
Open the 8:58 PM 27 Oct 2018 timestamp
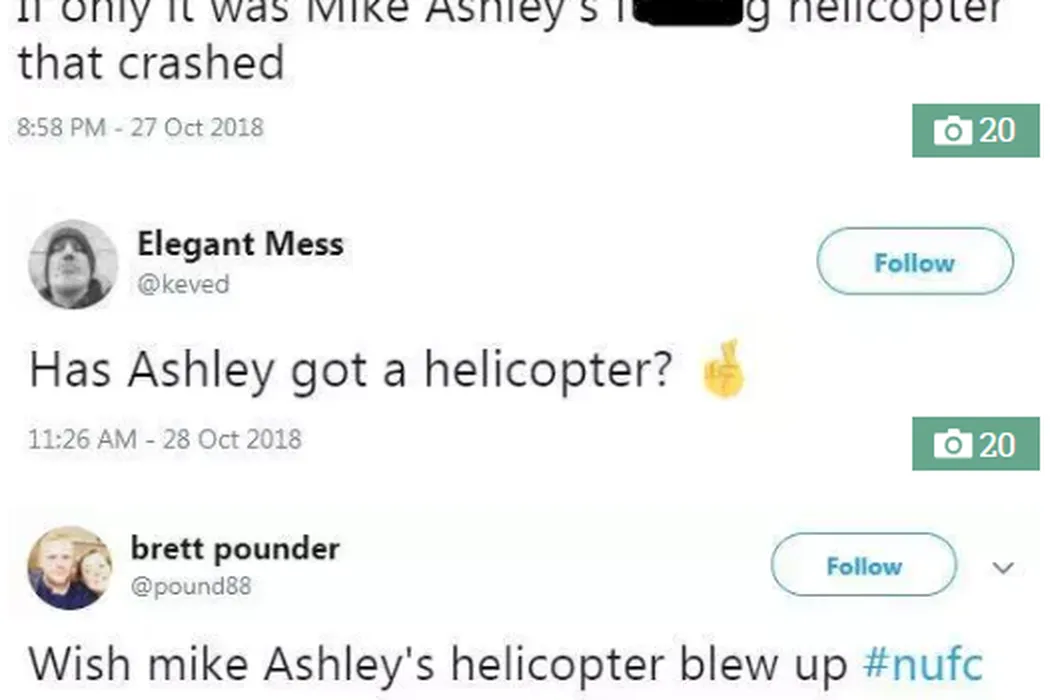point(140,127)
